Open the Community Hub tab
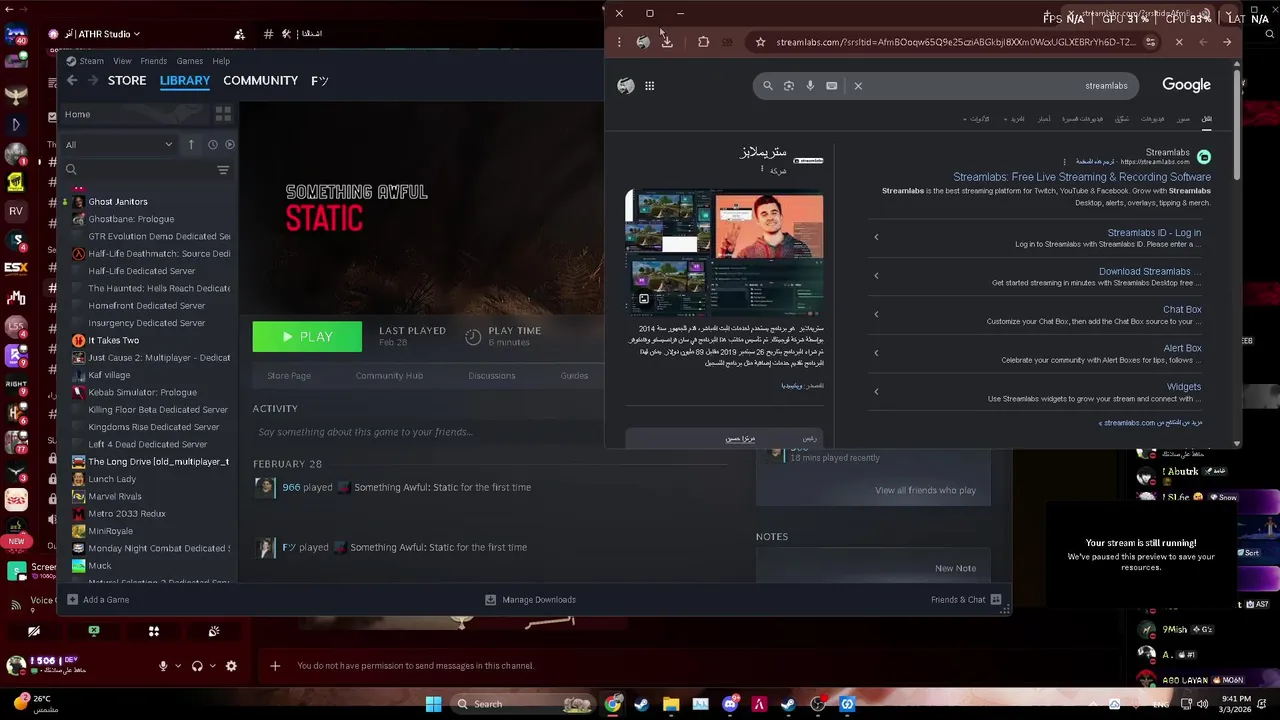Image resolution: width=1280 pixels, height=720 pixels. [x=389, y=376]
